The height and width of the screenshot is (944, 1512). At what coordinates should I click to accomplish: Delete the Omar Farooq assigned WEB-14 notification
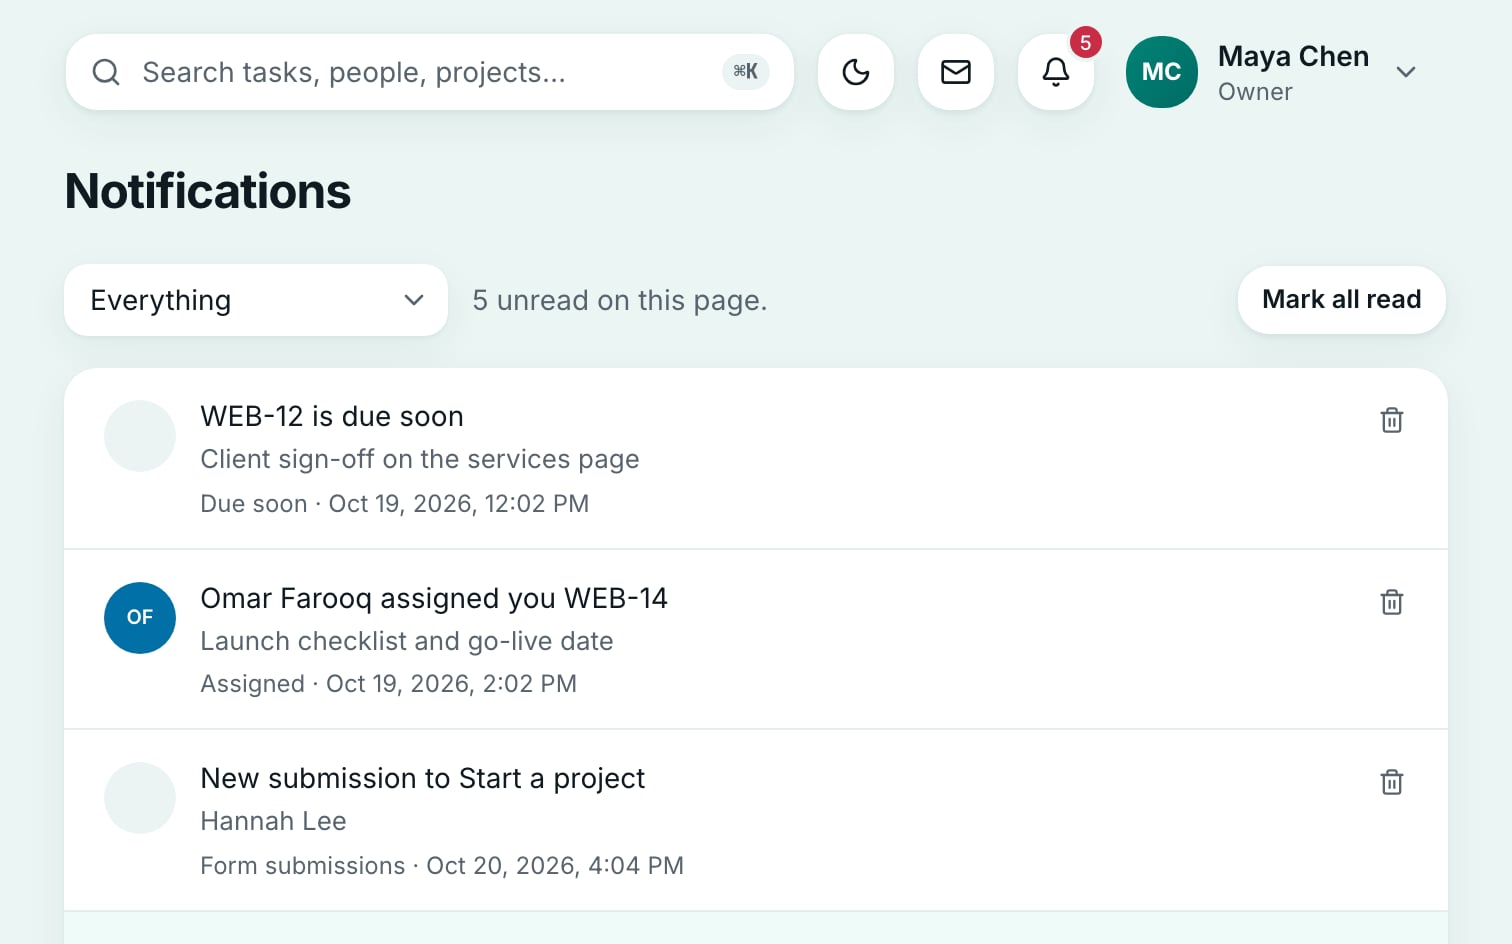pos(1392,602)
